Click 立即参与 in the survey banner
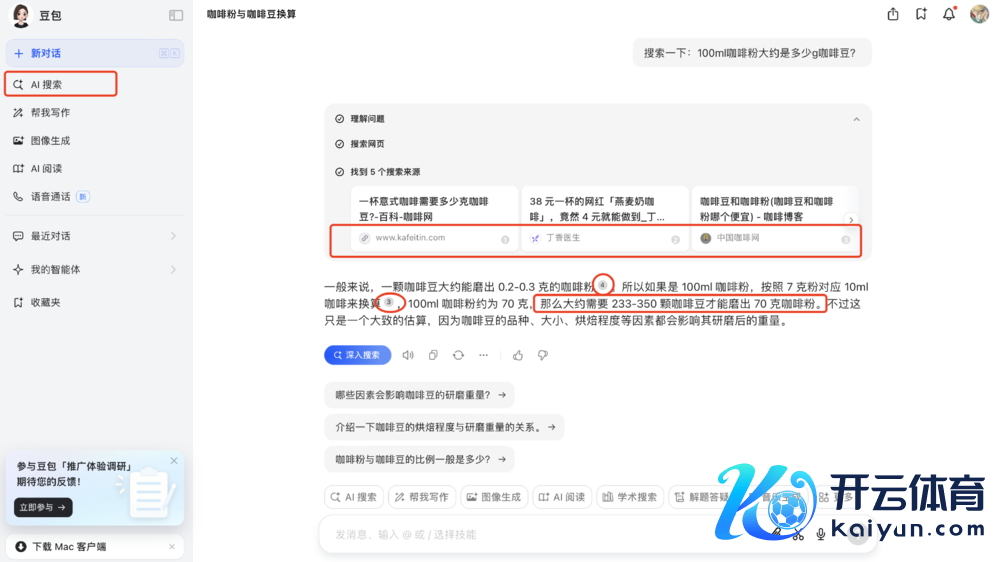The width and height of the screenshot is (1000, 562). click(43, 507)
